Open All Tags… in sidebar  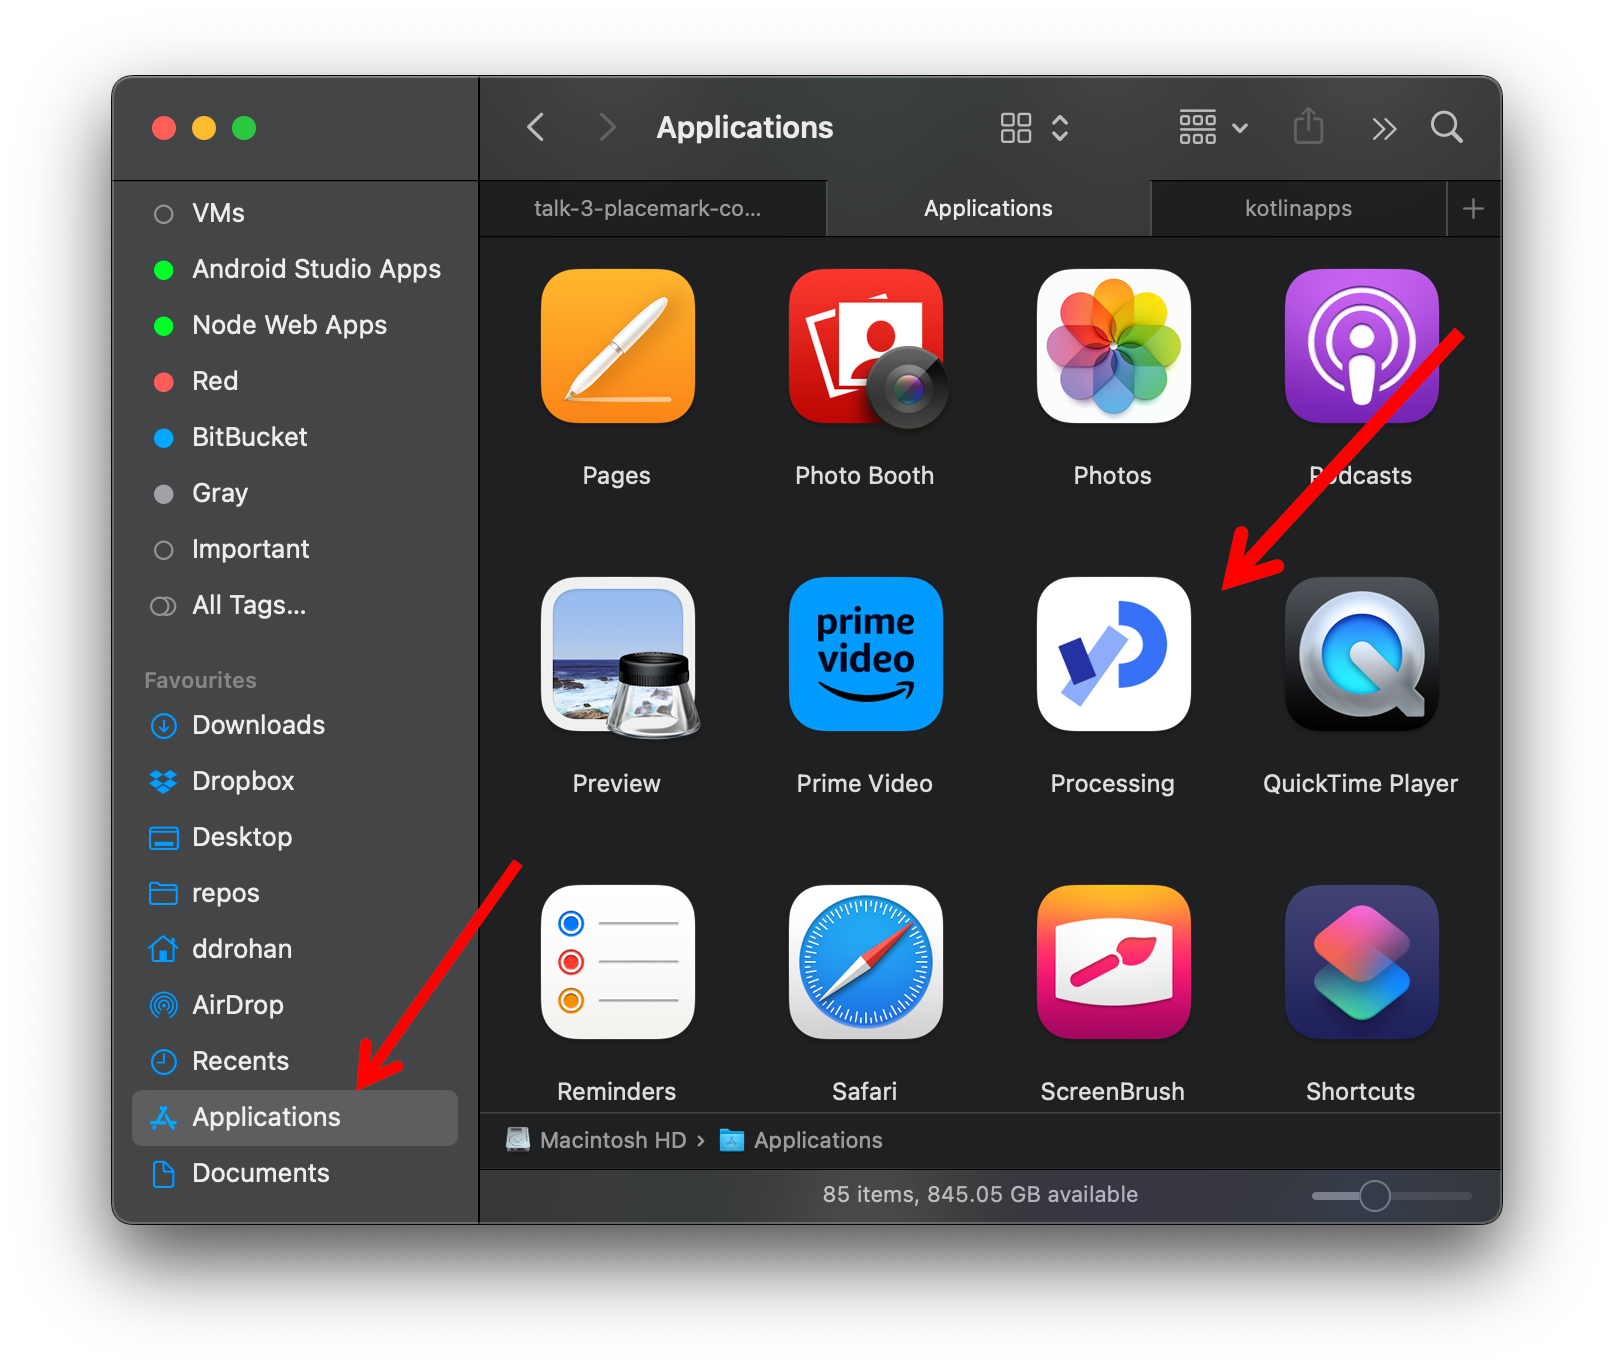coord(248,605)
